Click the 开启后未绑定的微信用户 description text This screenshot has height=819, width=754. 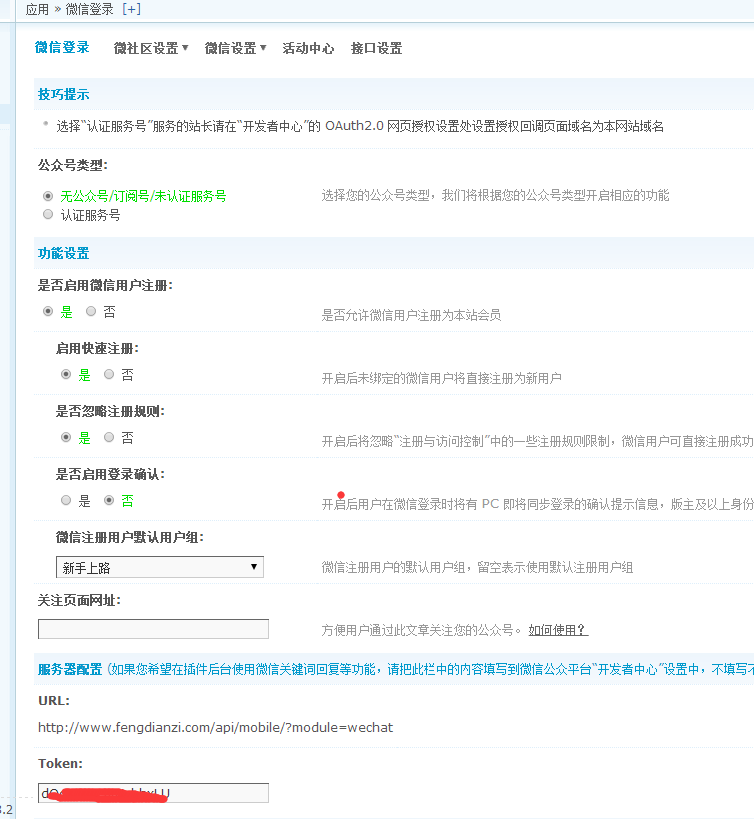[x=442, y=378]
